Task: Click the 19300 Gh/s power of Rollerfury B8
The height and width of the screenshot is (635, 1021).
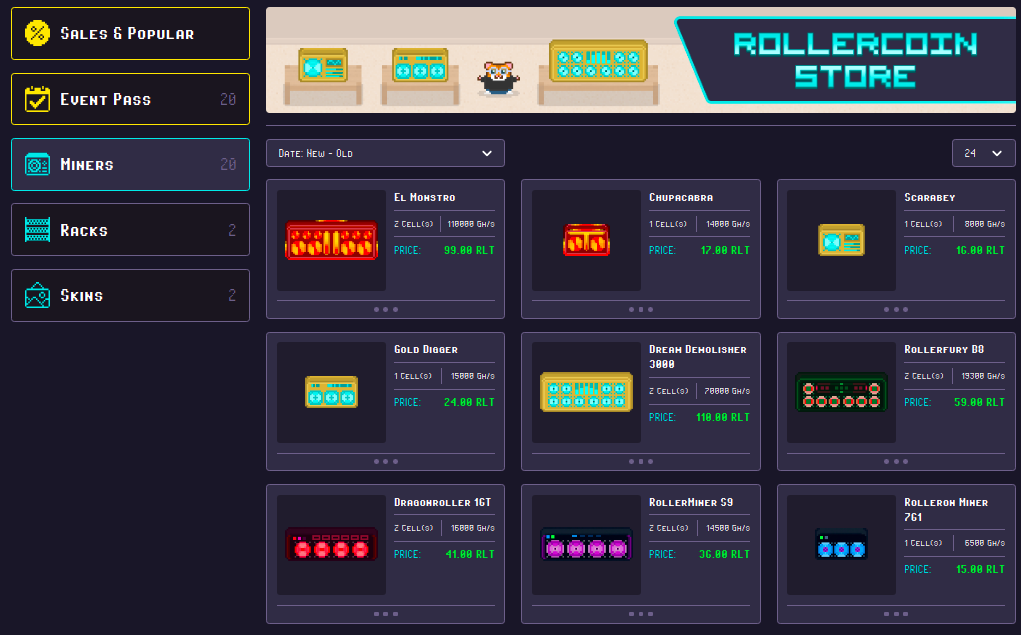Action: pyautogui.click(x=983, y=376)
